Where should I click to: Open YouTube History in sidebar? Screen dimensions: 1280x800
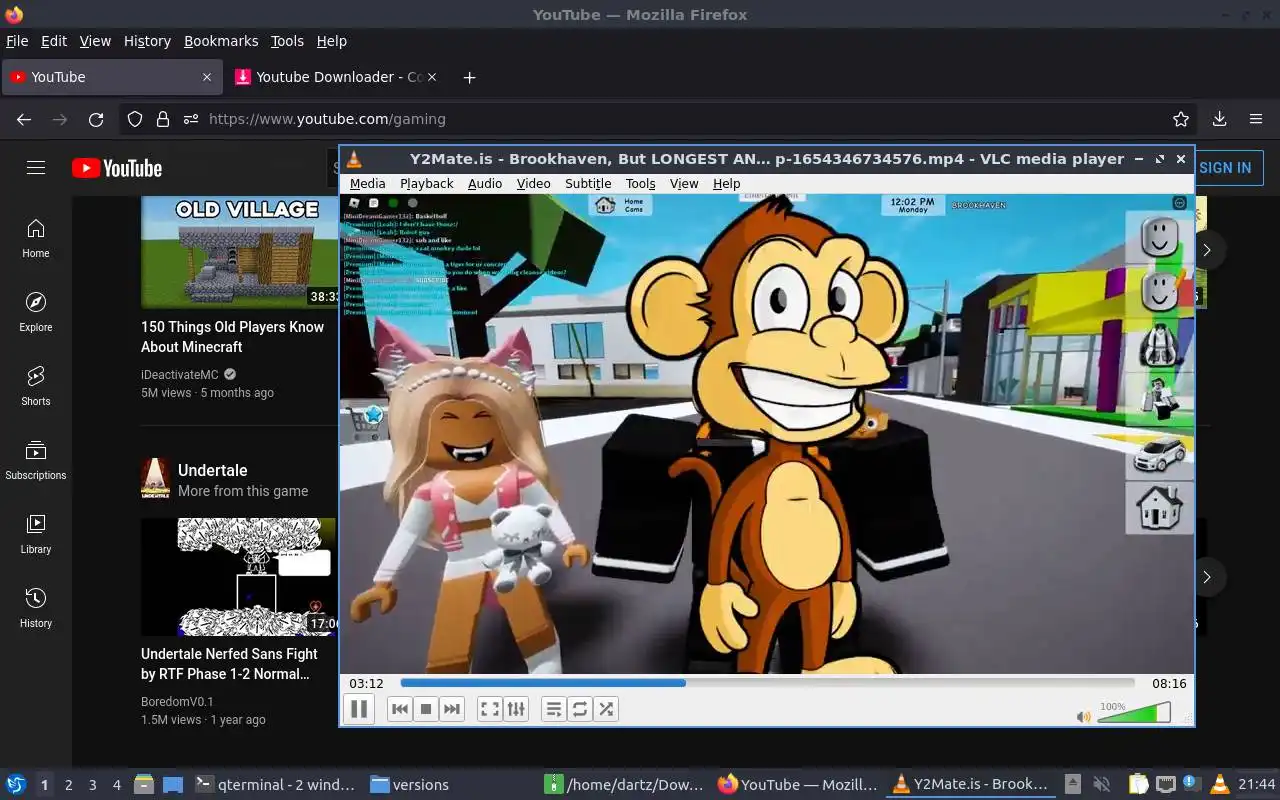click(x=36, y=609)
